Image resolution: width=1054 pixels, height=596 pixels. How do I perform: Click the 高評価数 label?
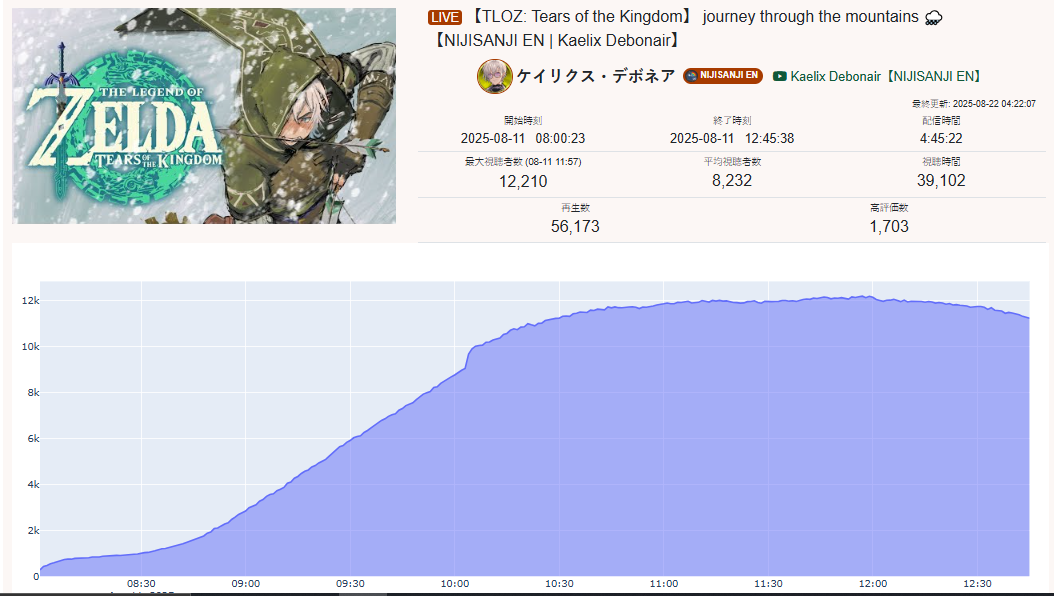889,208
